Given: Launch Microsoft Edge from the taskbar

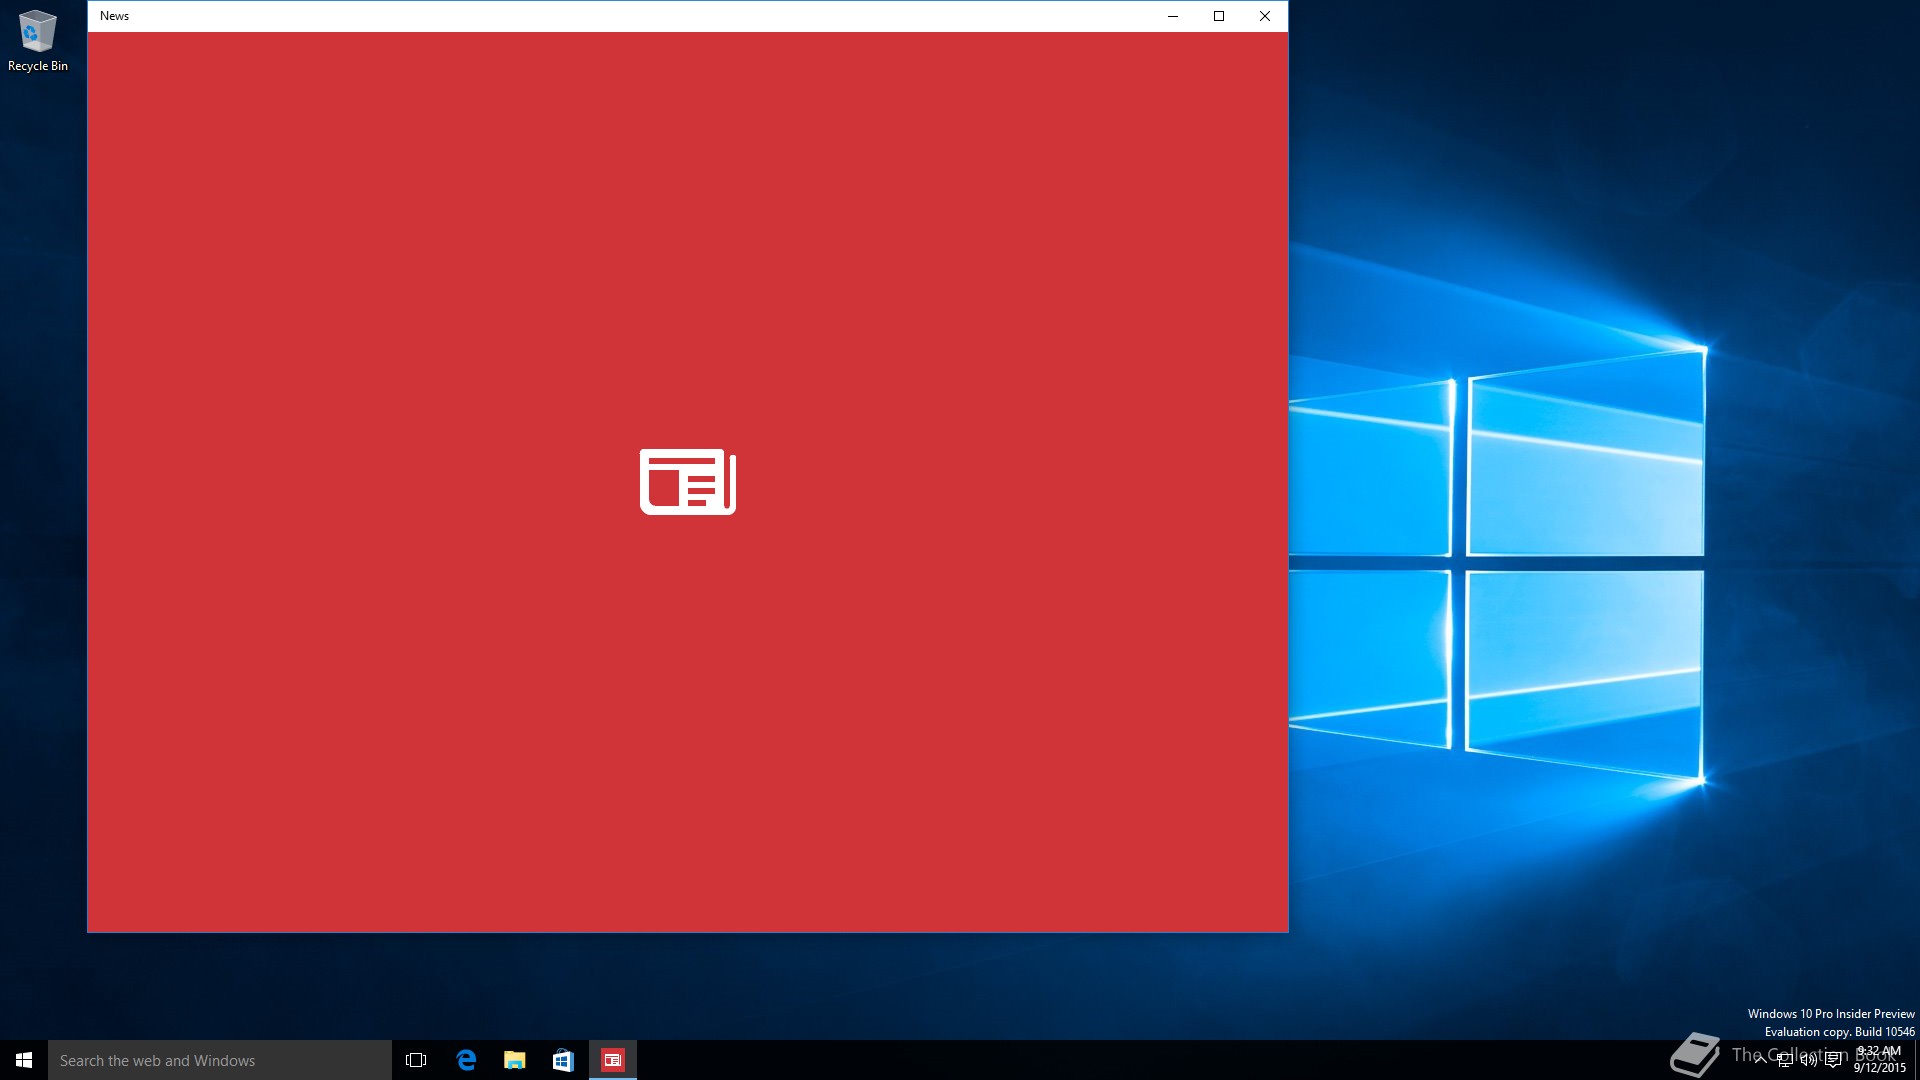Looking at the screenshot, I should tap(465, 1060).
